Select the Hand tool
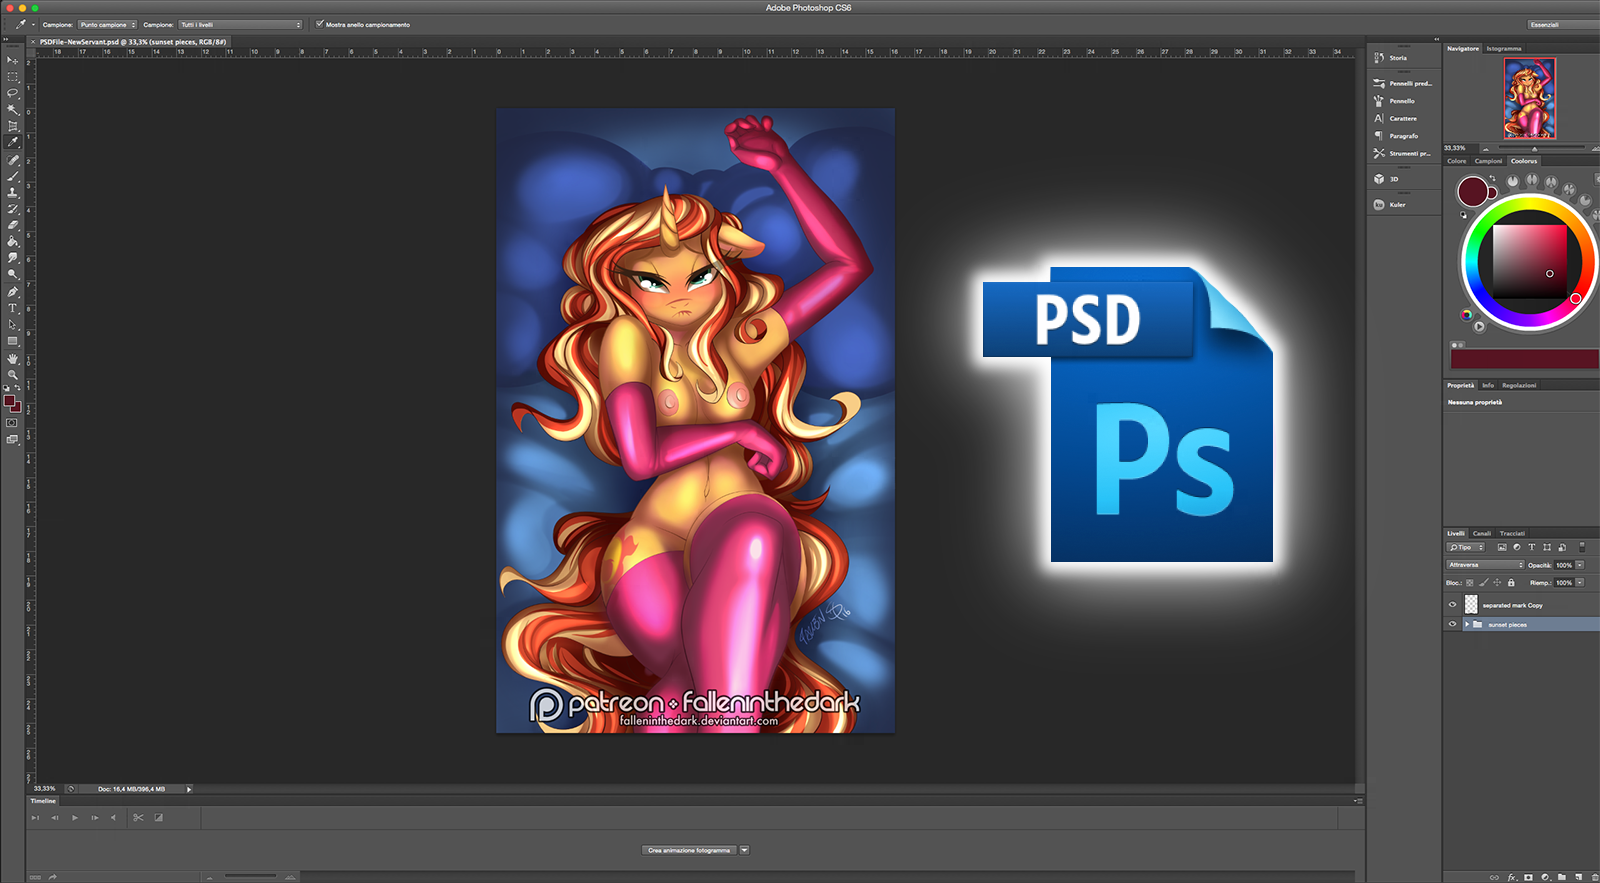 pyautogui.click(x=12, y=358)
